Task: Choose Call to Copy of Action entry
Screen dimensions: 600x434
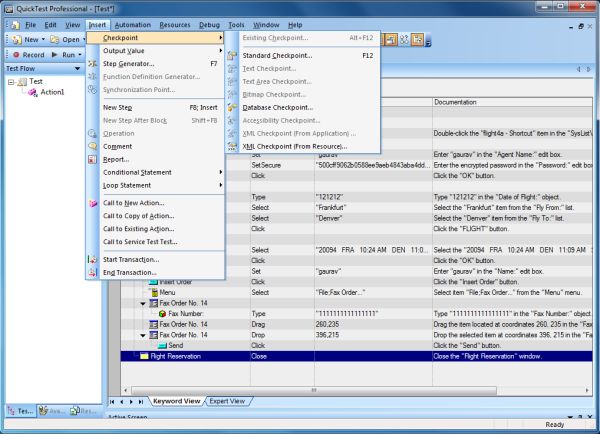Action: 155,216
